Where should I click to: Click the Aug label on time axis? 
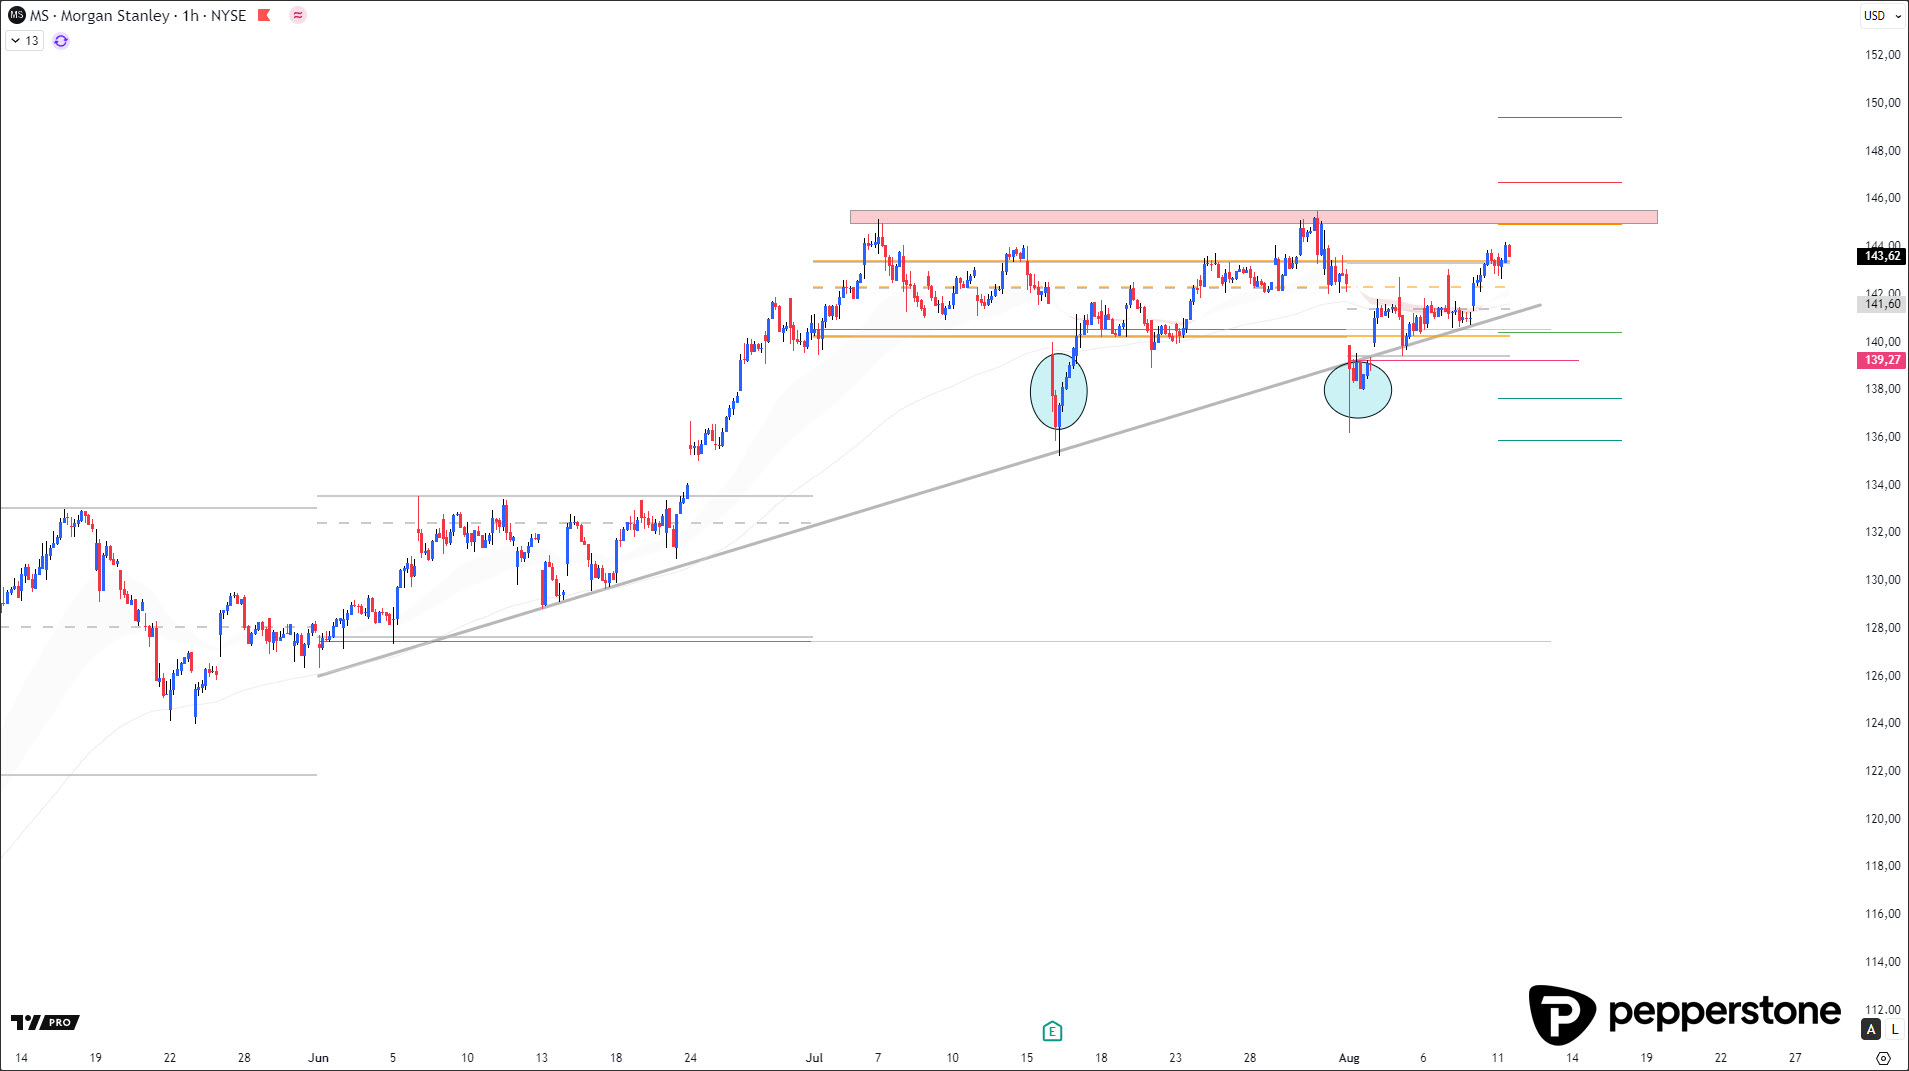1349,1058
